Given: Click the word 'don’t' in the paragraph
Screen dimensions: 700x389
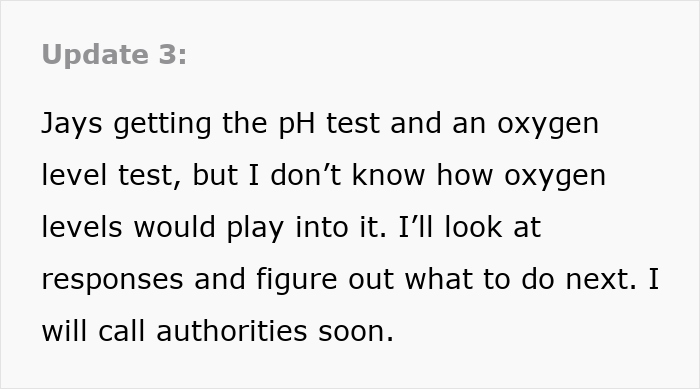Looking at the screenshot, I should [x=306, y=175].
